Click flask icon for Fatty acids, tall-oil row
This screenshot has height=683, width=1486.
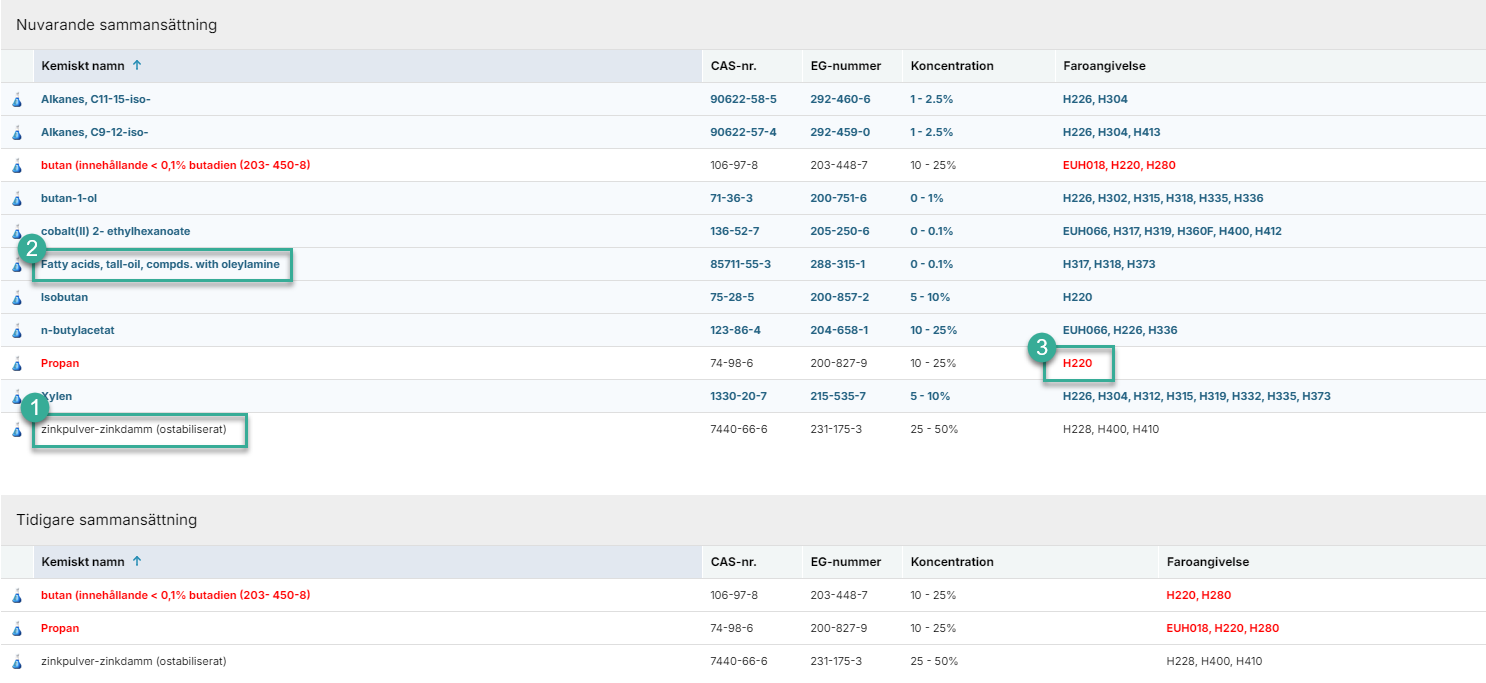coord(17,265)
